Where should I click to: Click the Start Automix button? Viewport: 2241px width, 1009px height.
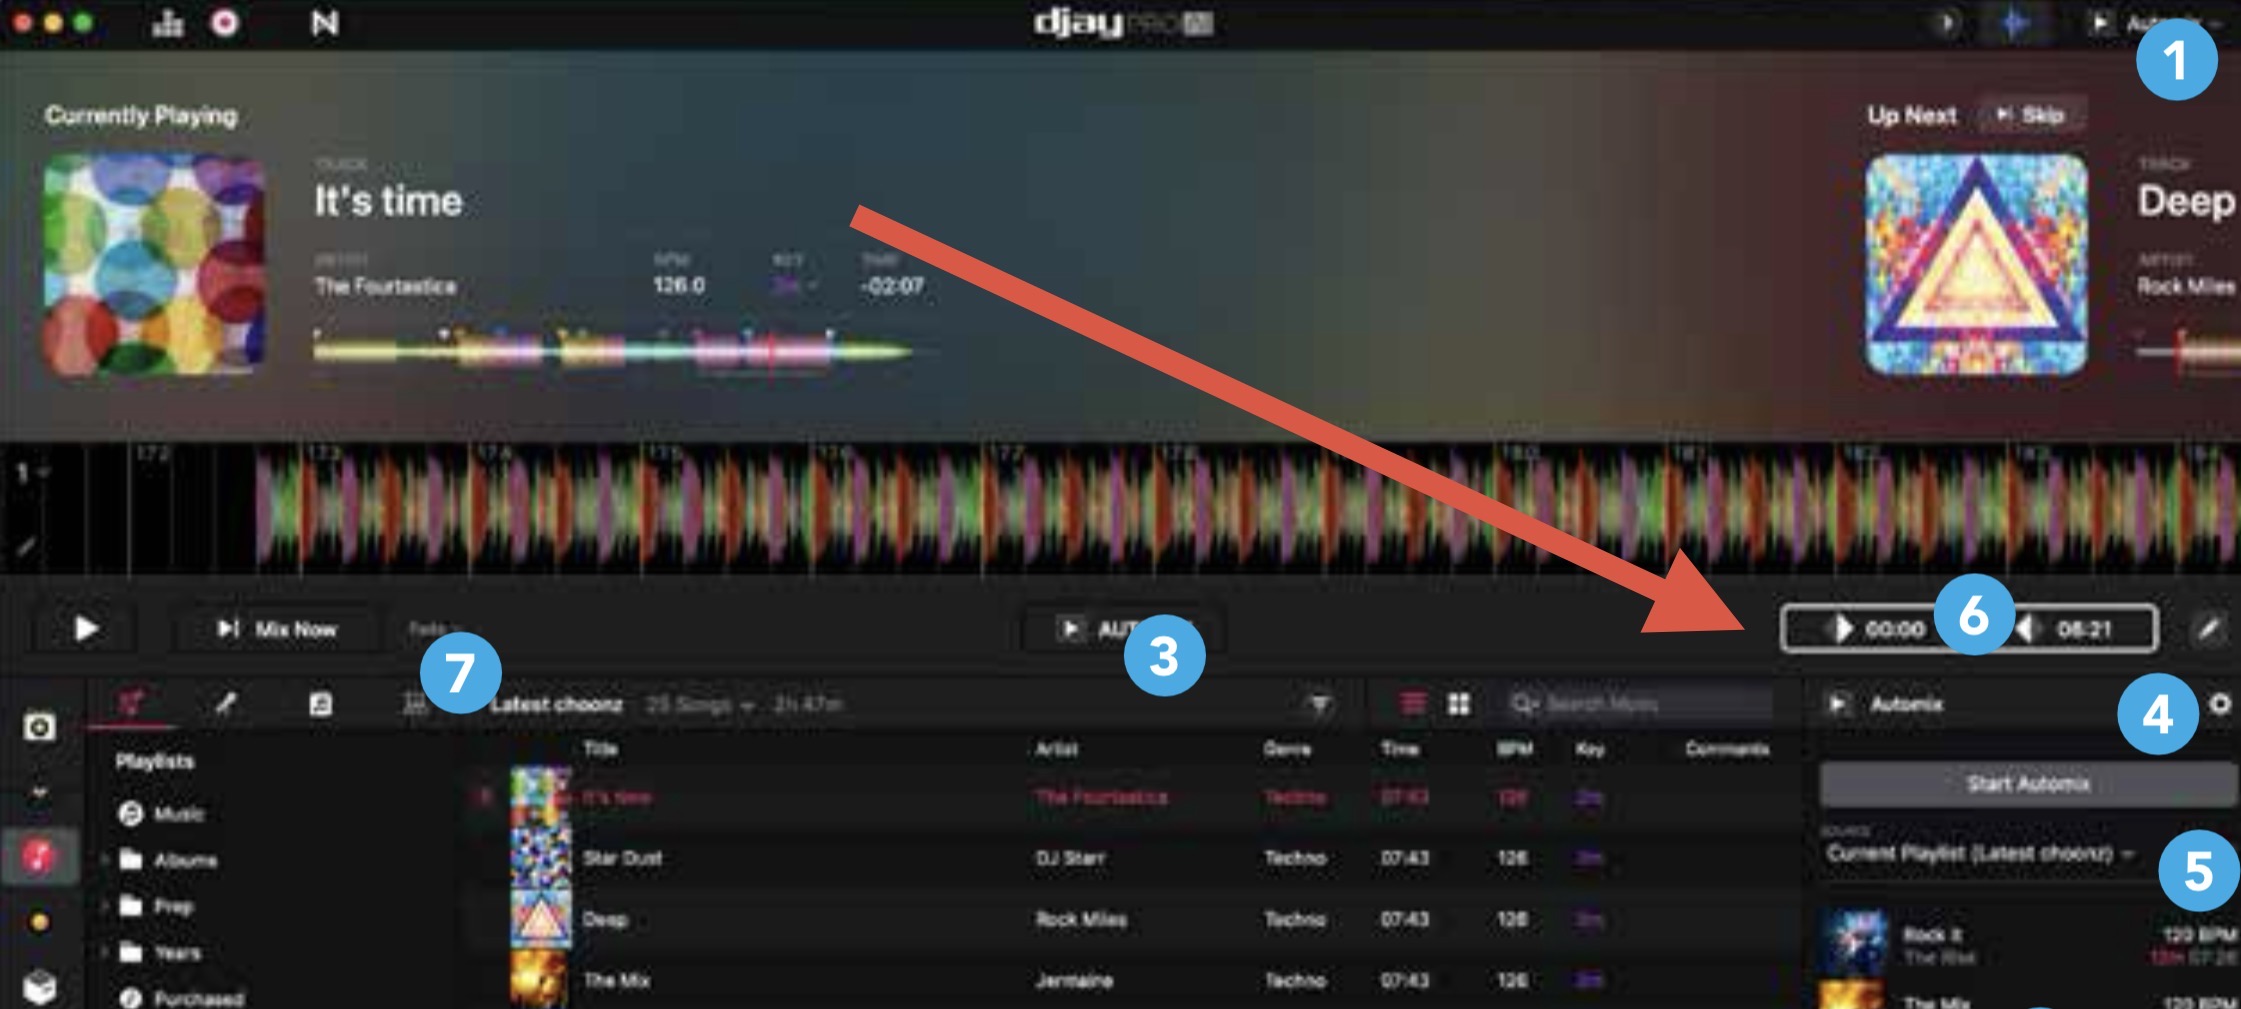click(x=2027, y=784)
